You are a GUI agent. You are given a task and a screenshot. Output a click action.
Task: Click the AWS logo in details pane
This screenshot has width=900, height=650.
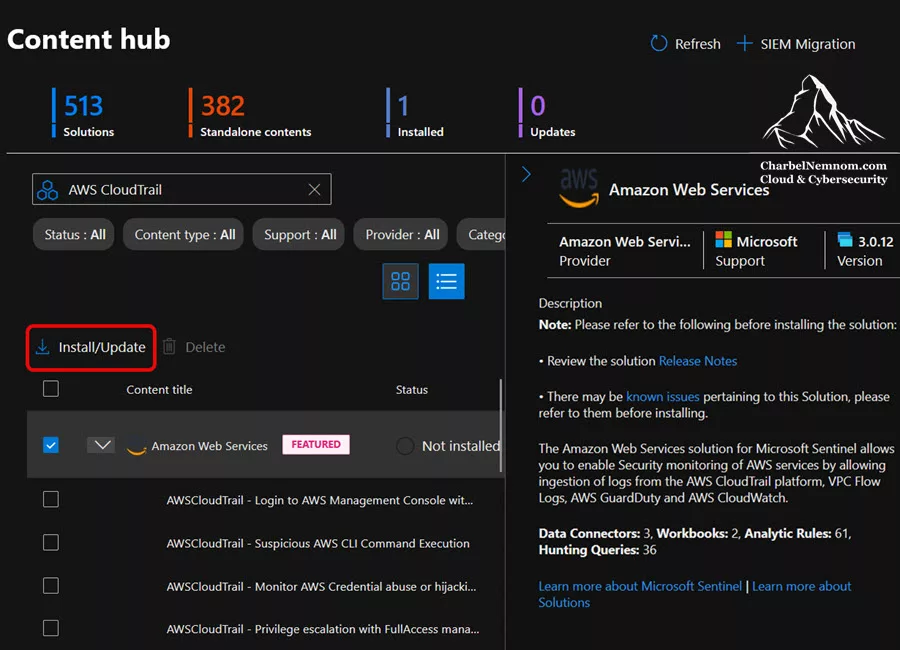tap(579, 188)
